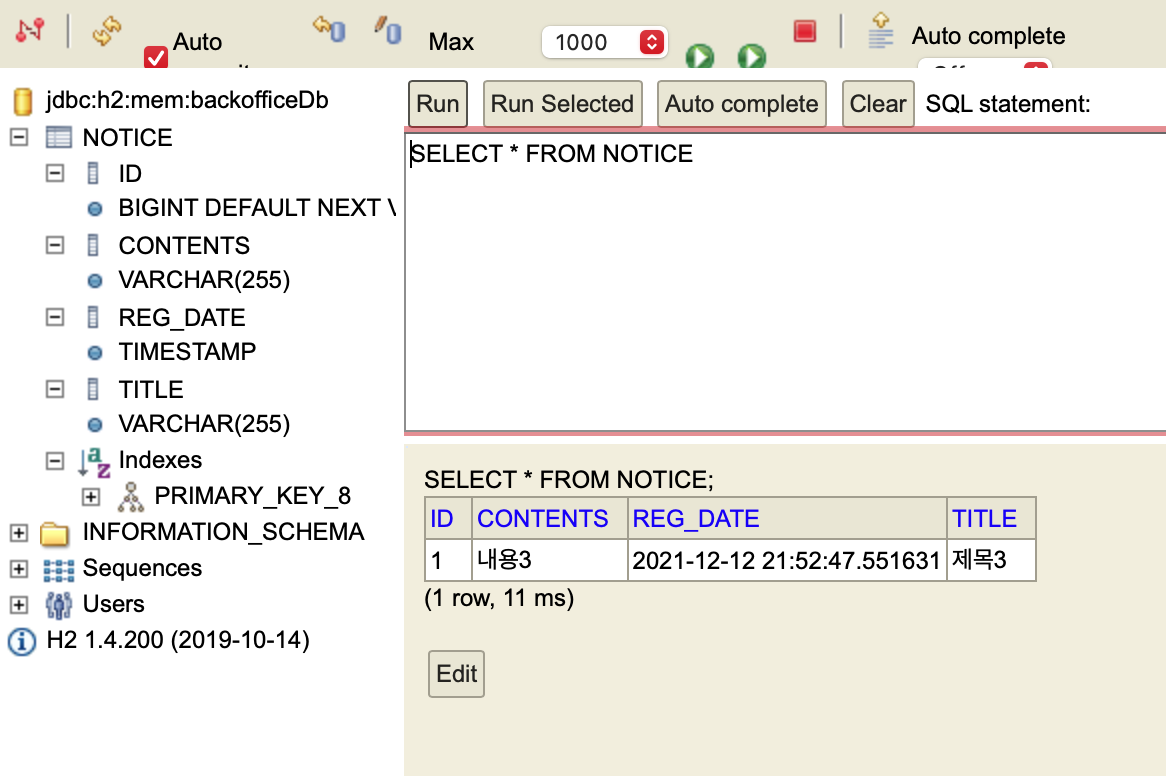Expand the Users node

pyautogui.click(x=19, y=605)
